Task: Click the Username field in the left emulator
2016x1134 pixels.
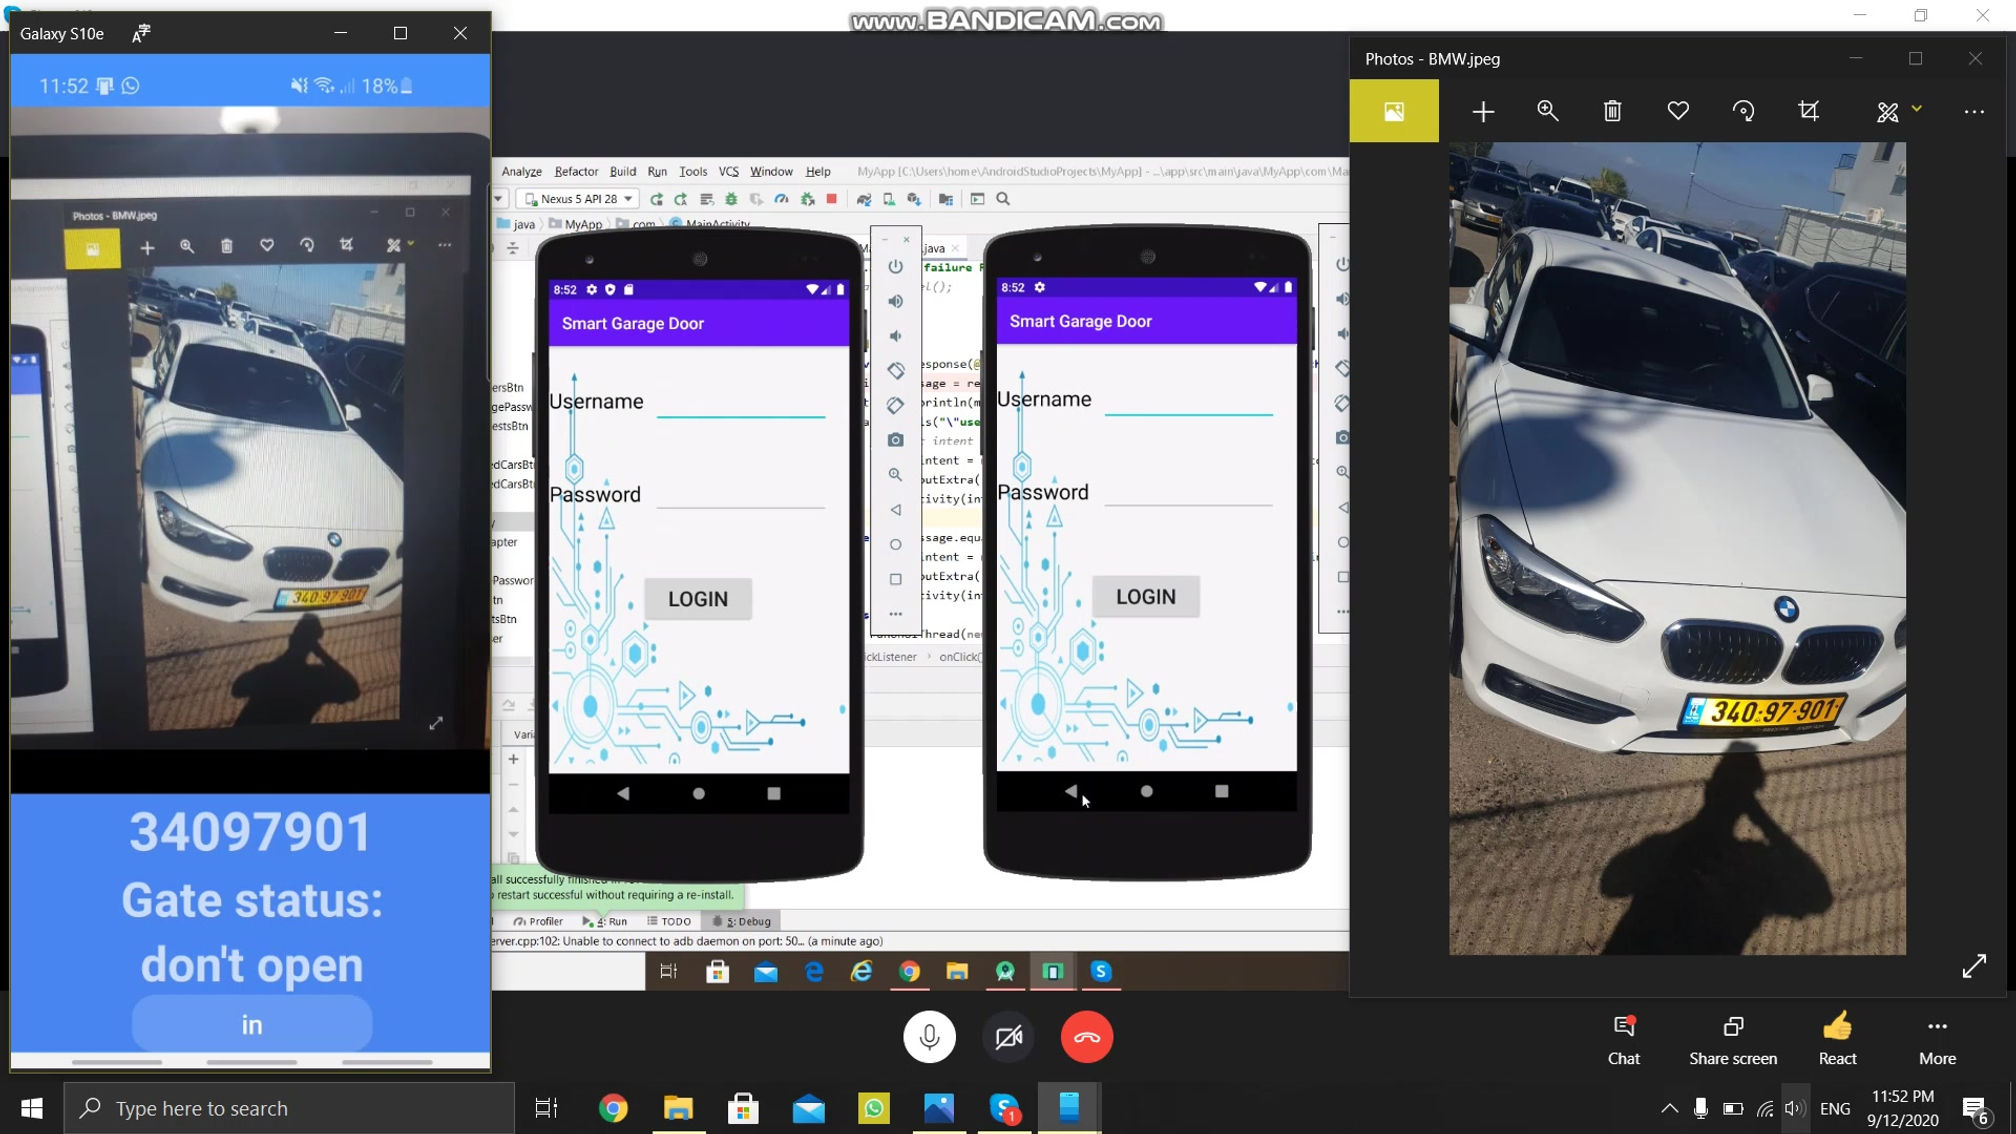Action: (741, 402)
